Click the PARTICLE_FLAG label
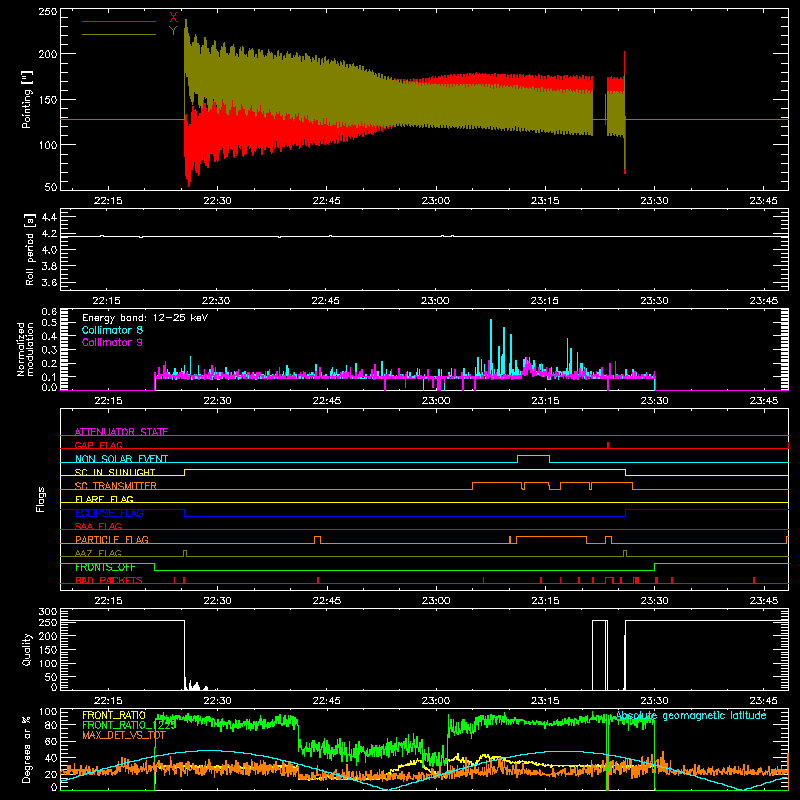800x800 pixels. click(112, 539)
